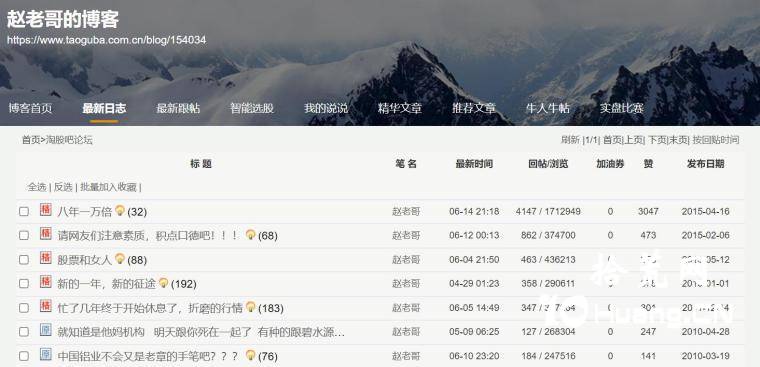Image resolution: width=760 pixels, height=367 pixels.
Task: Click the 最新时间 column header
Action: (474, 164)
